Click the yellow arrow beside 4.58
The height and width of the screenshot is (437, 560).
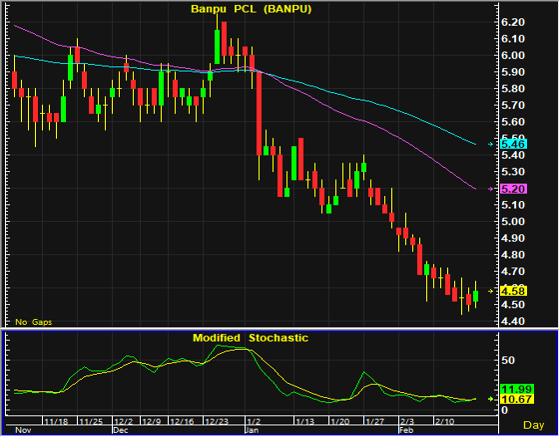tap(491, 291)
